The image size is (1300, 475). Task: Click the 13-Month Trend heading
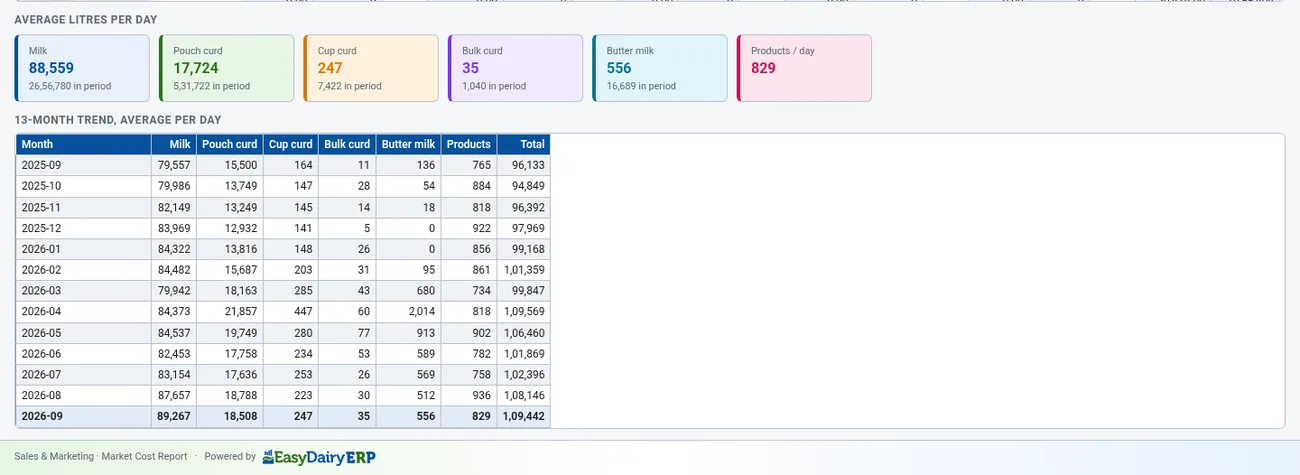coord(118,120)
